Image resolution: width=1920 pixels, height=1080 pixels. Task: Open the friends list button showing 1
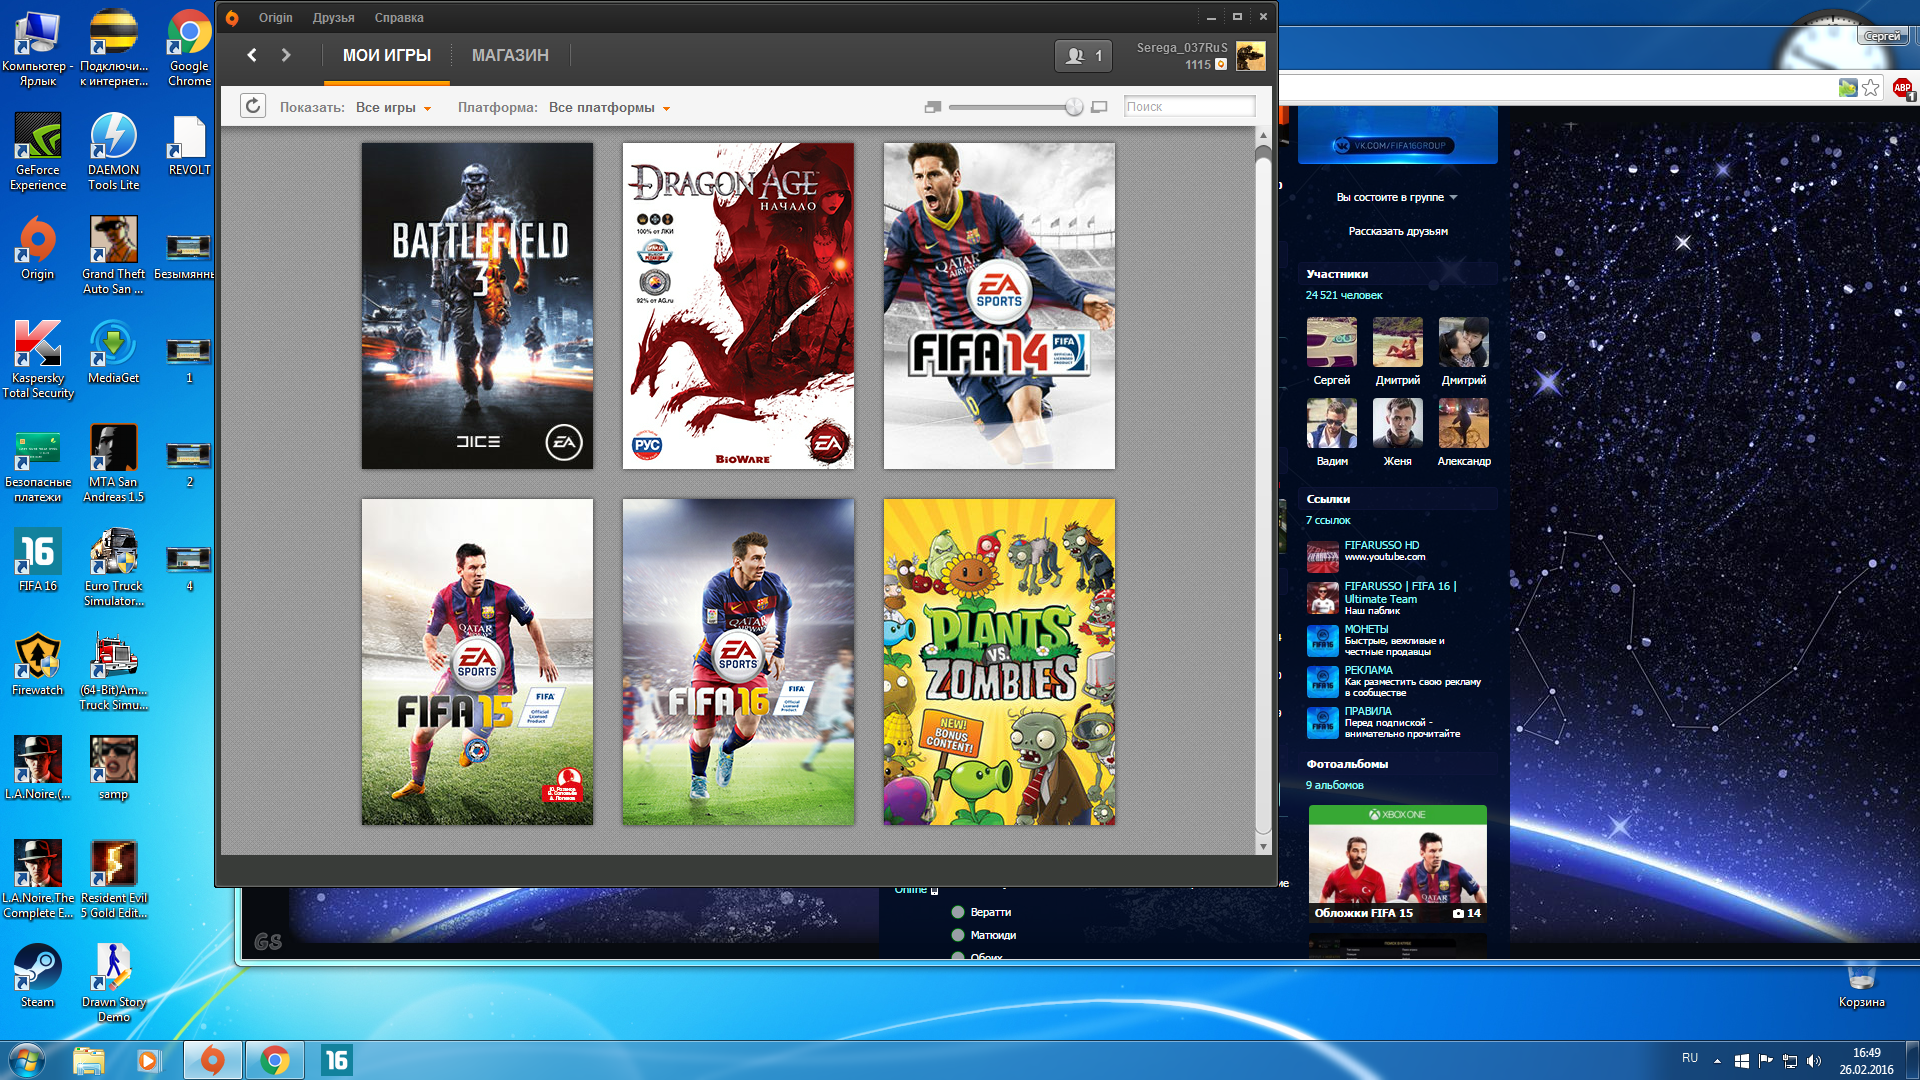tap(1083, 56)
